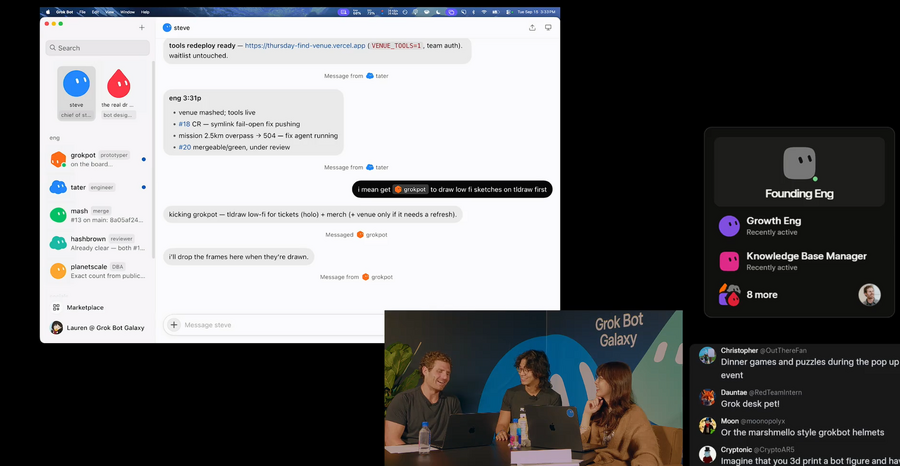The width and height of the screenshot is (900, 466).
Task: Open the File menu
Action: pos(83,11)
